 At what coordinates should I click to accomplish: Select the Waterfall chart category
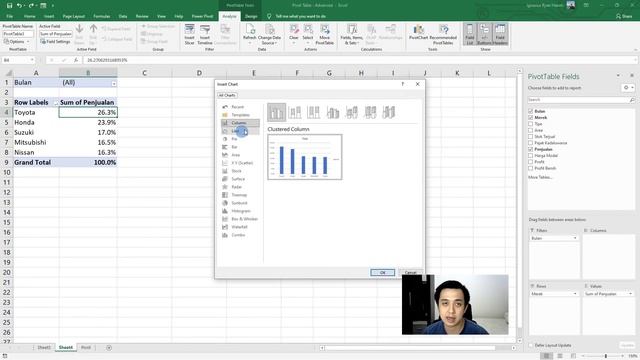(240, 227)
